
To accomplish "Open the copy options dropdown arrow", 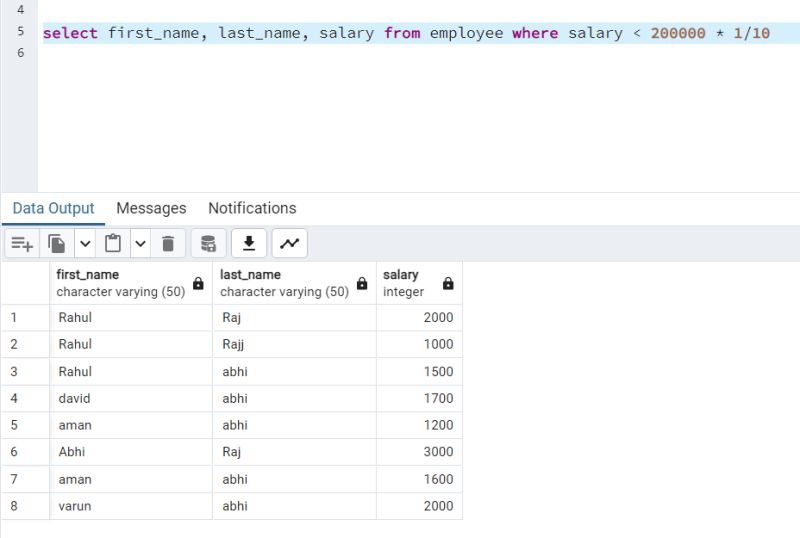I will pyautogui.click(x=85, y=243).
